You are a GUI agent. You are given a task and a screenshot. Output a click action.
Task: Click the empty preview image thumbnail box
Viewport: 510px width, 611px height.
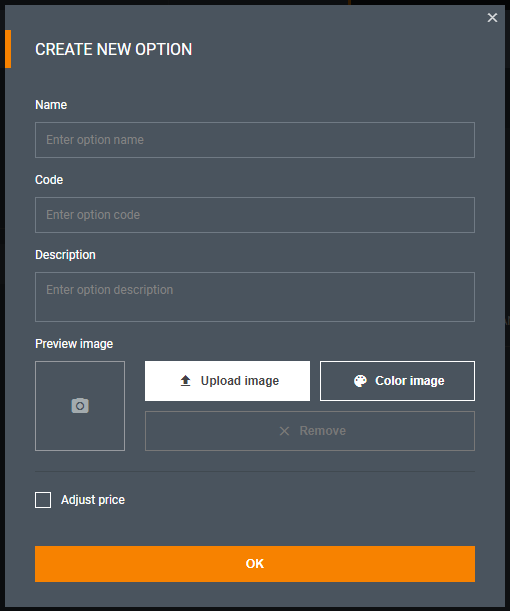pos(80,406)
